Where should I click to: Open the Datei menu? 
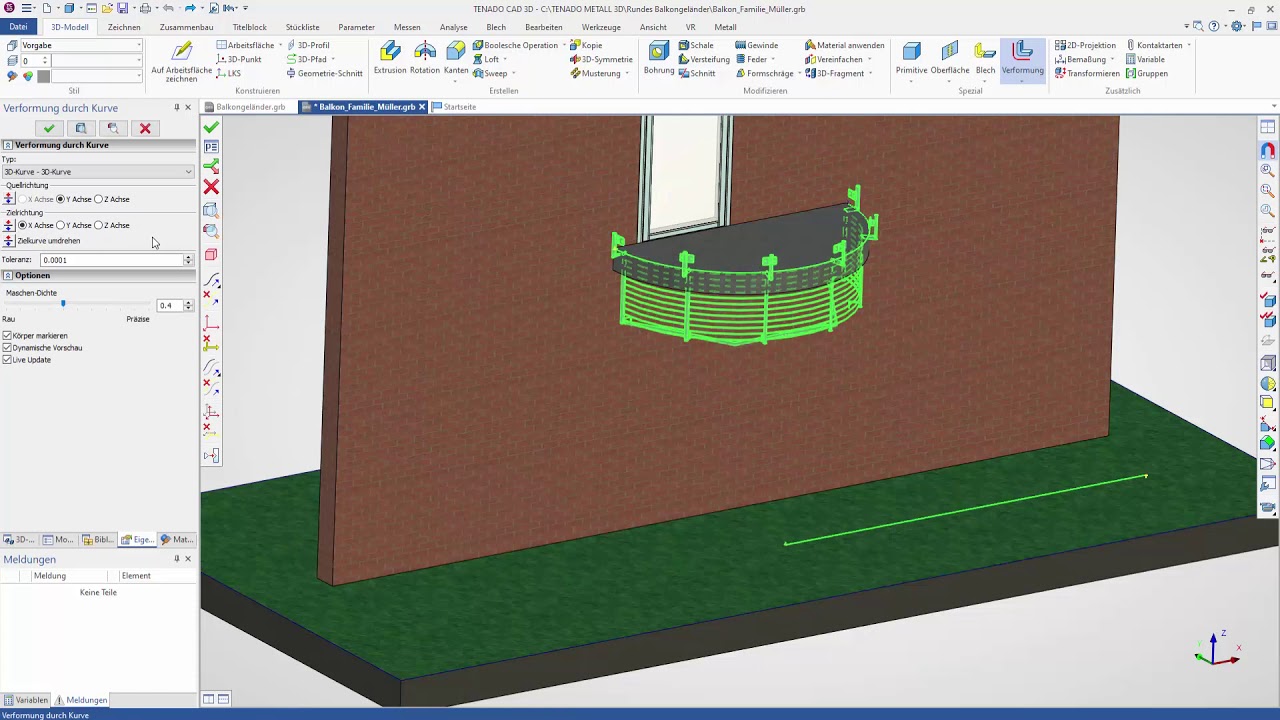tap(18, 27)
